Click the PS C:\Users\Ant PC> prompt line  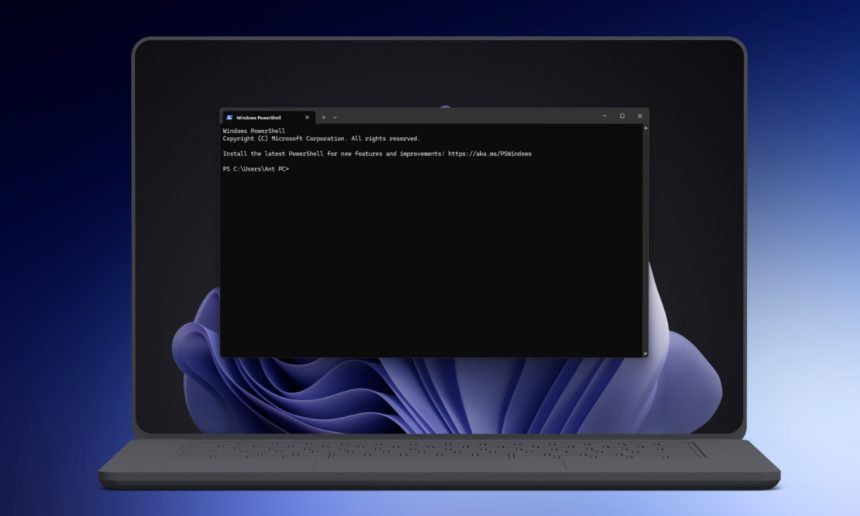click(x=256, y=169)
